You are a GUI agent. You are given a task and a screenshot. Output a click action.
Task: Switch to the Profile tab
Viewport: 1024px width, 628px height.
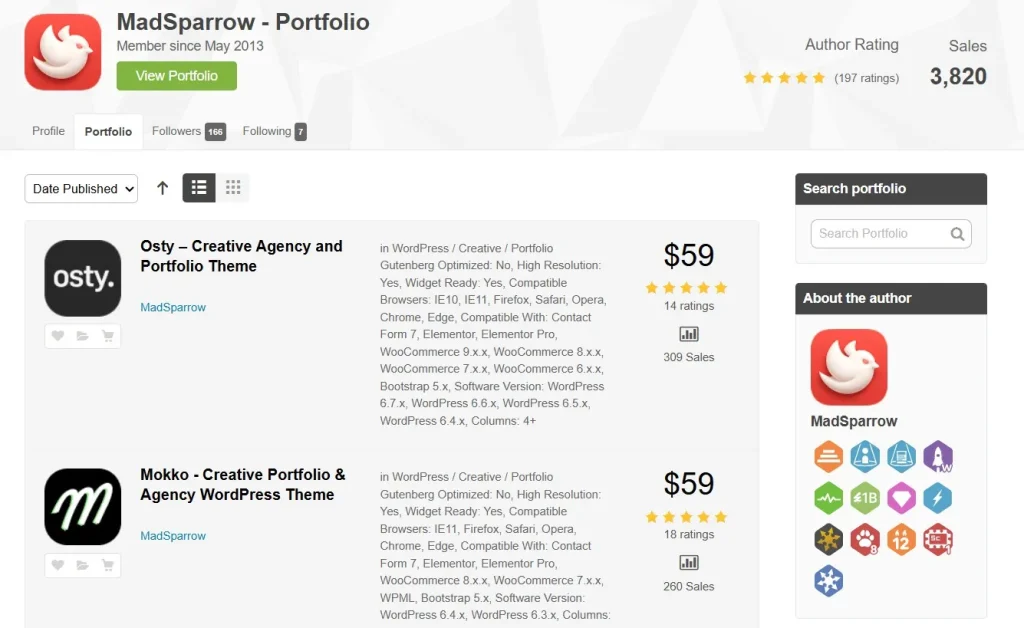click(x=48, y=131)
